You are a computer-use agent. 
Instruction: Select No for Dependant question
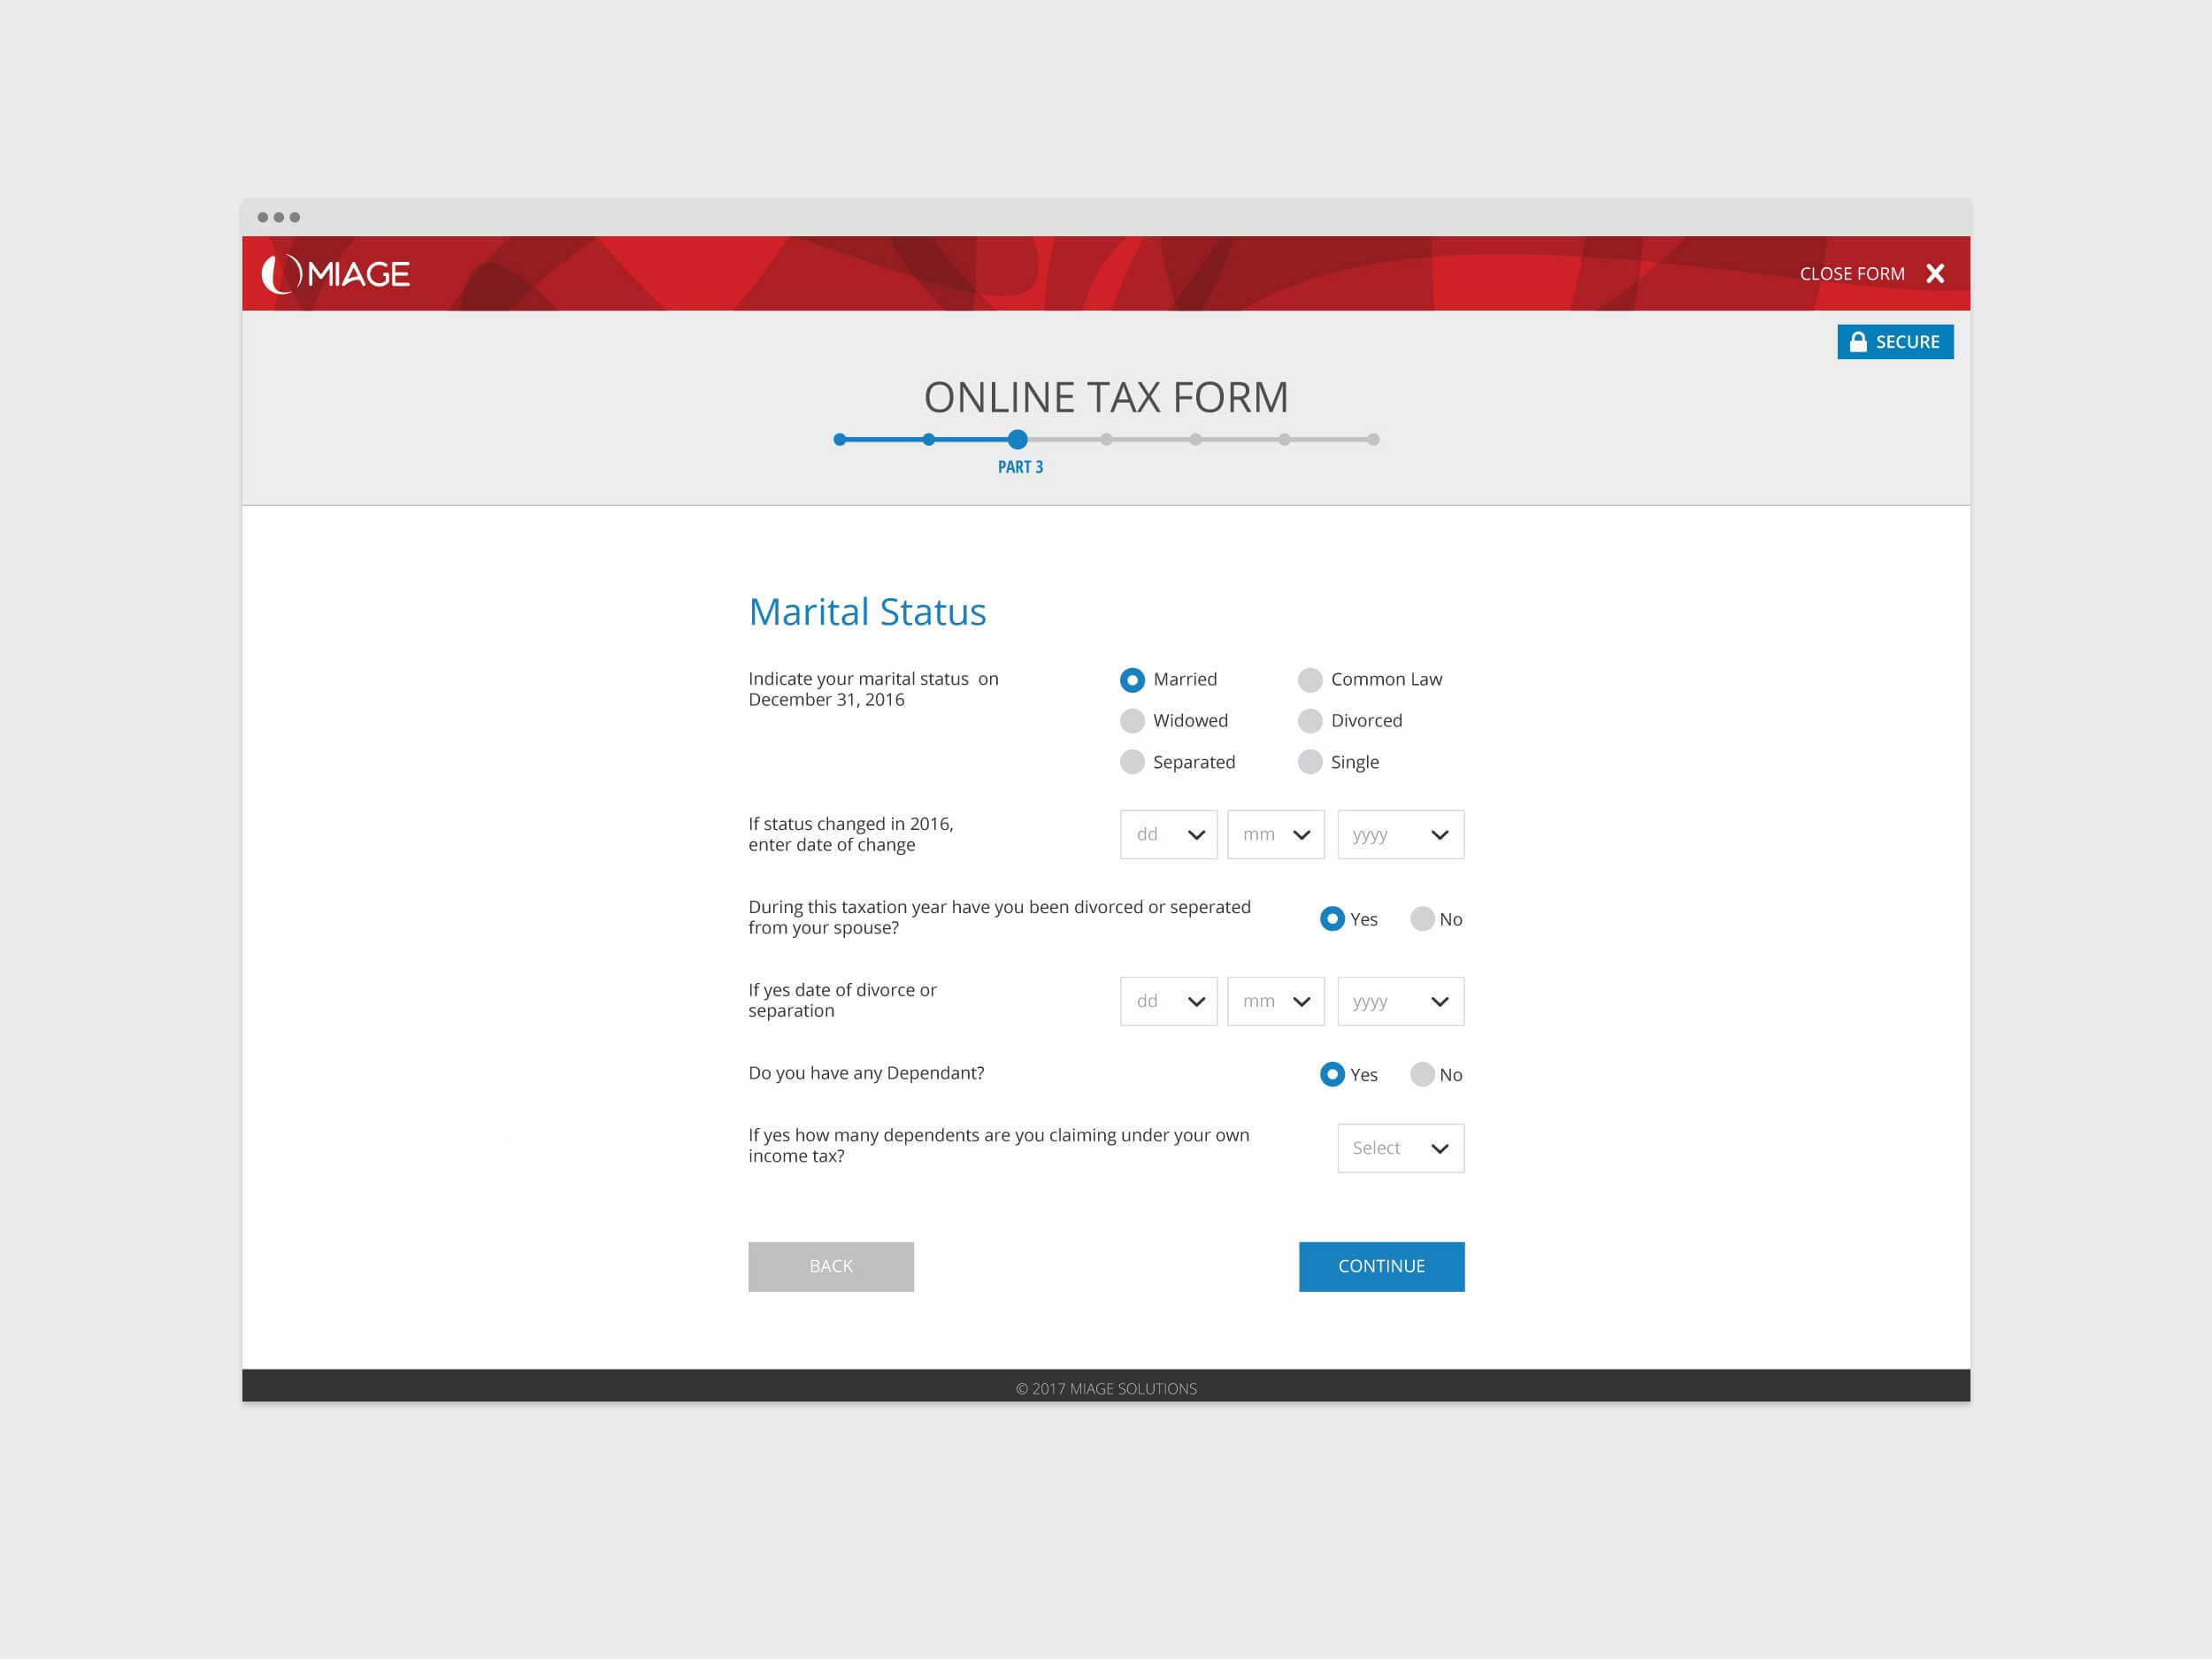(x=1422, y=1074)
